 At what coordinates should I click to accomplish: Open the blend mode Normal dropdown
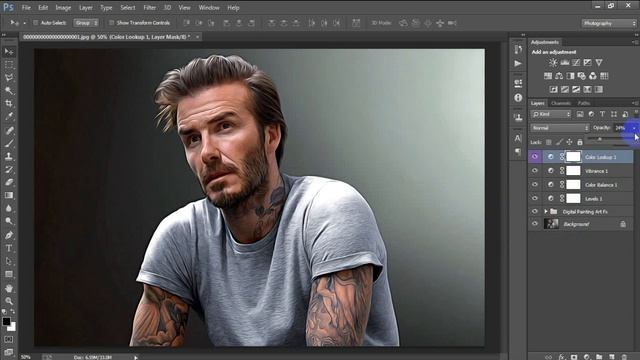(560, 128)
